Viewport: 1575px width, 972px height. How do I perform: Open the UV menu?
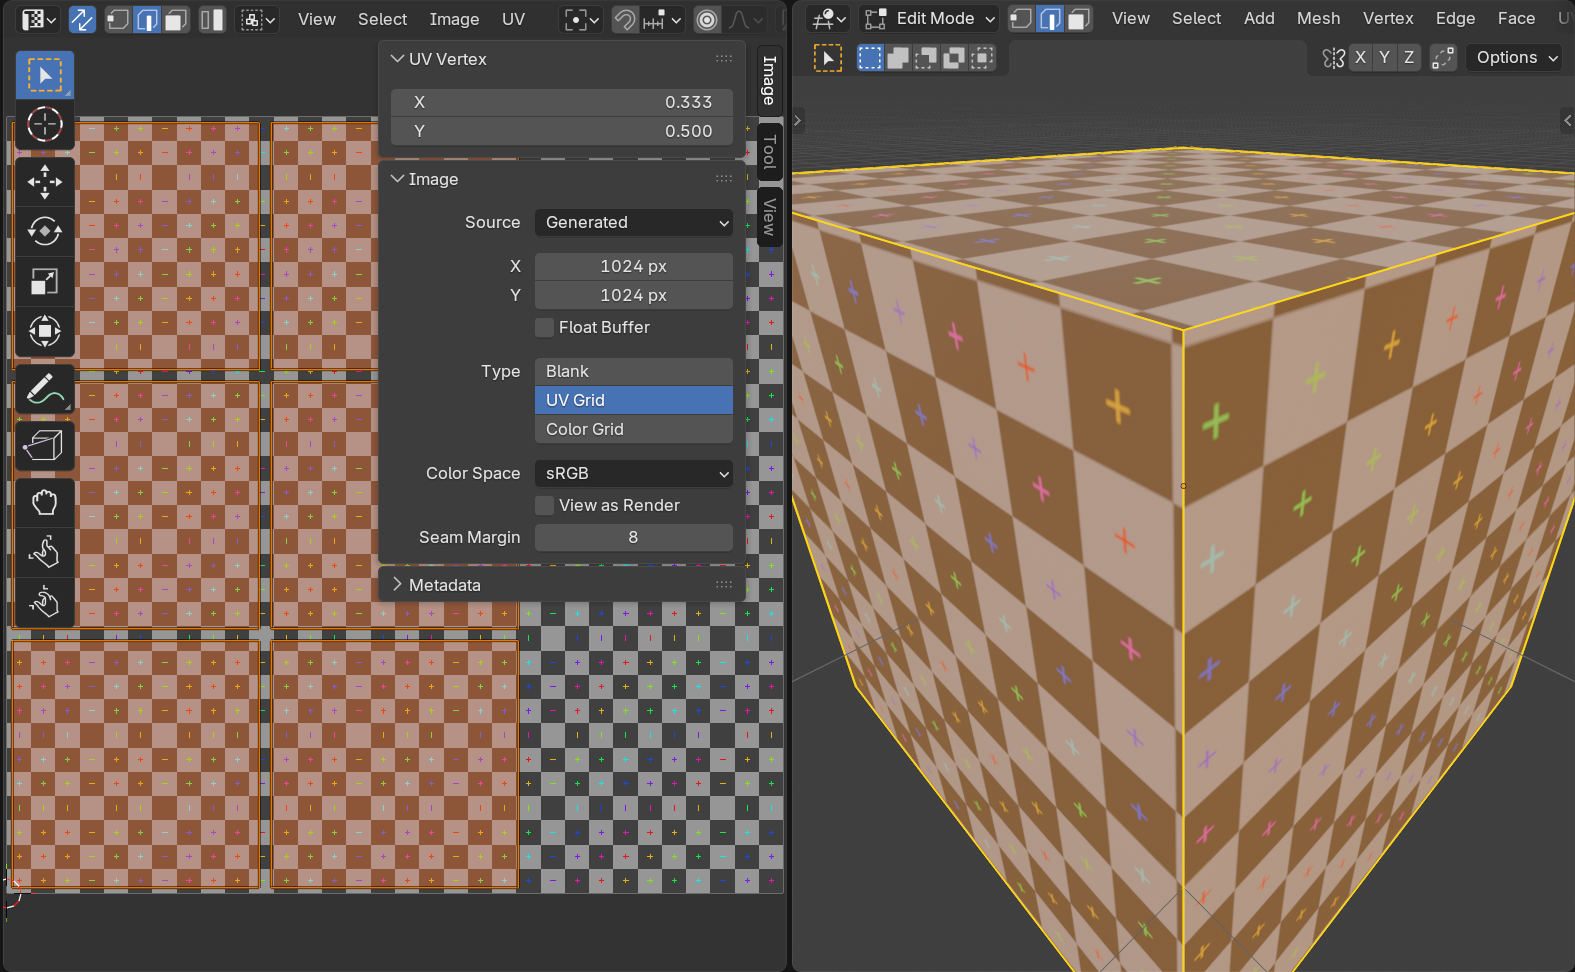click(x=513, y=19)
